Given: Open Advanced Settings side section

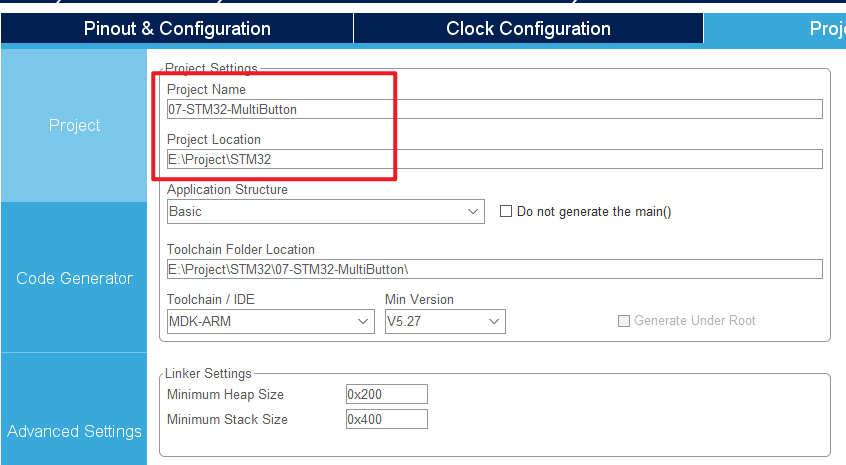Looking at the screenshot, I should (75, 431).
